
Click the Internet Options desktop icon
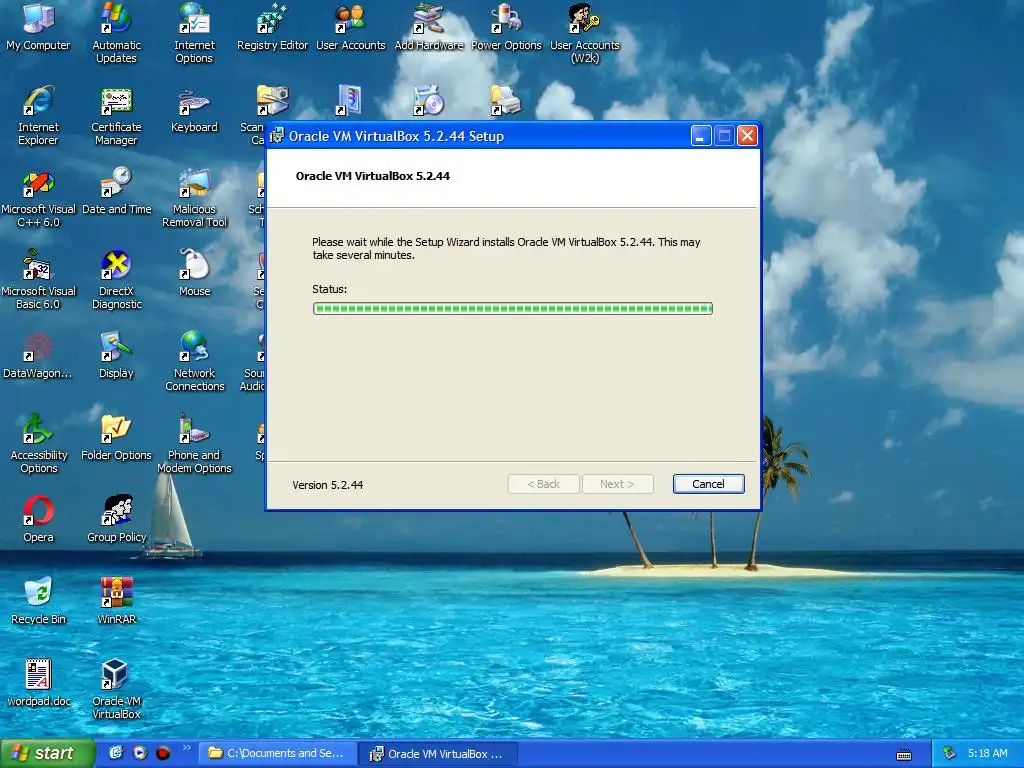194,33
